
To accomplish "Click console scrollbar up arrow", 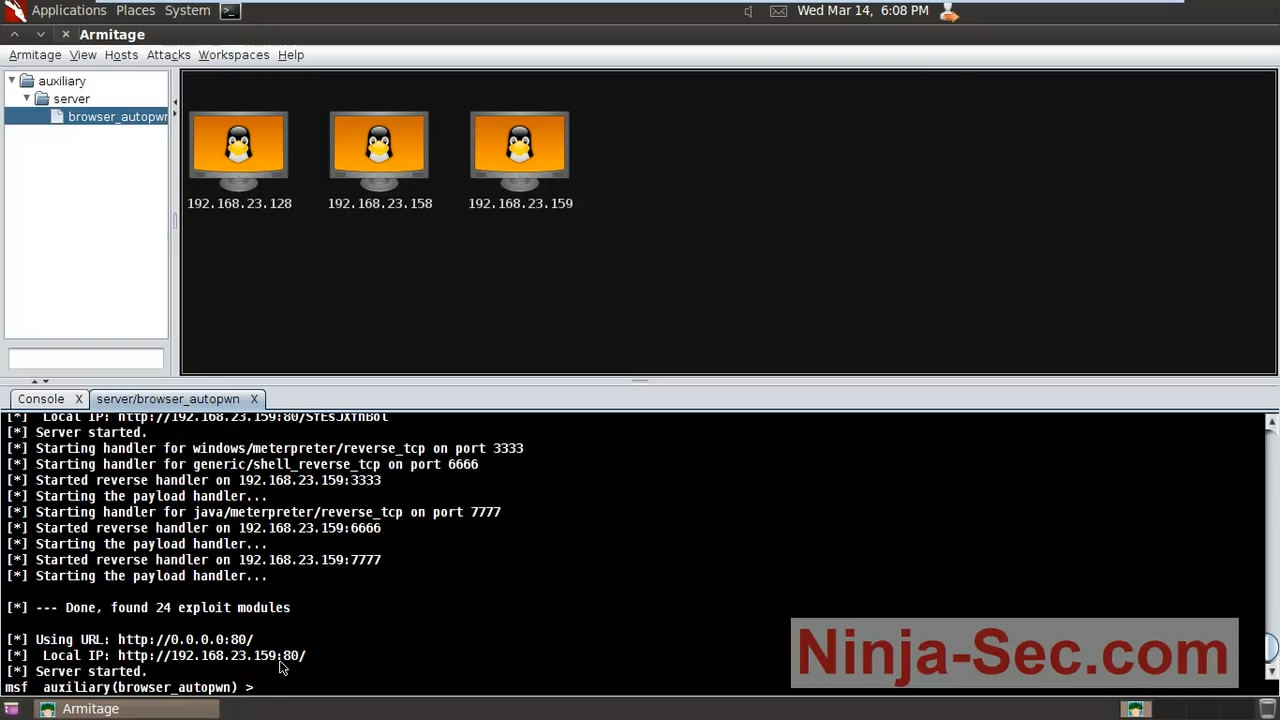I will pos(1272,421).
